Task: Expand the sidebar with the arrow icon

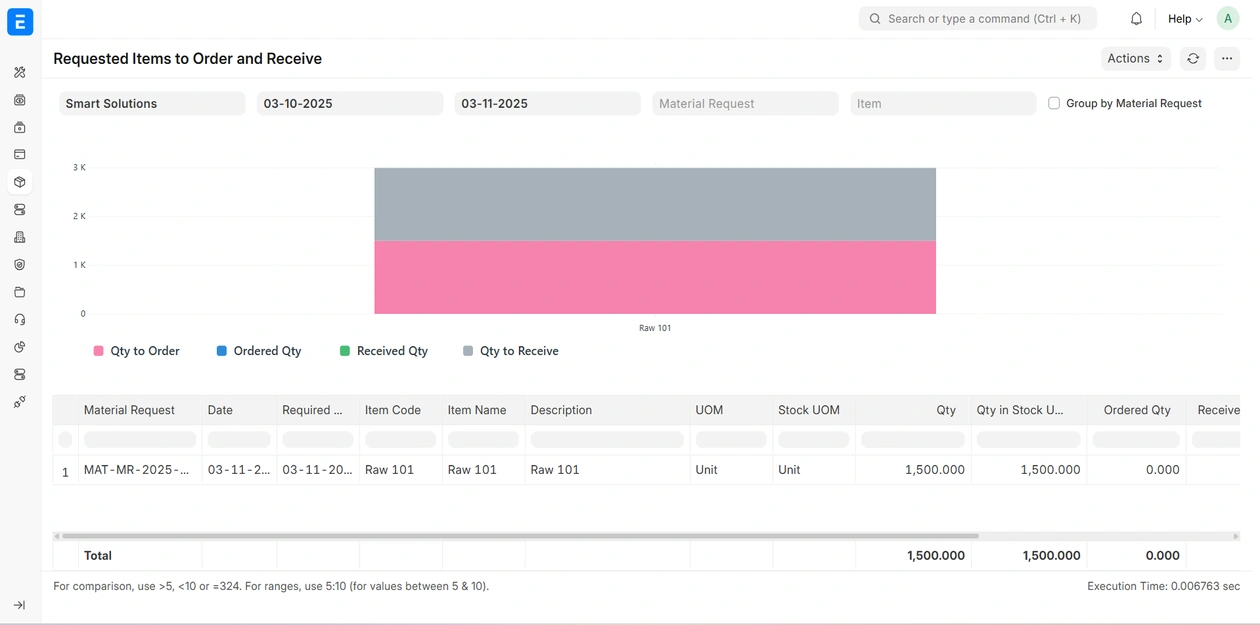Action: [20, 605]
